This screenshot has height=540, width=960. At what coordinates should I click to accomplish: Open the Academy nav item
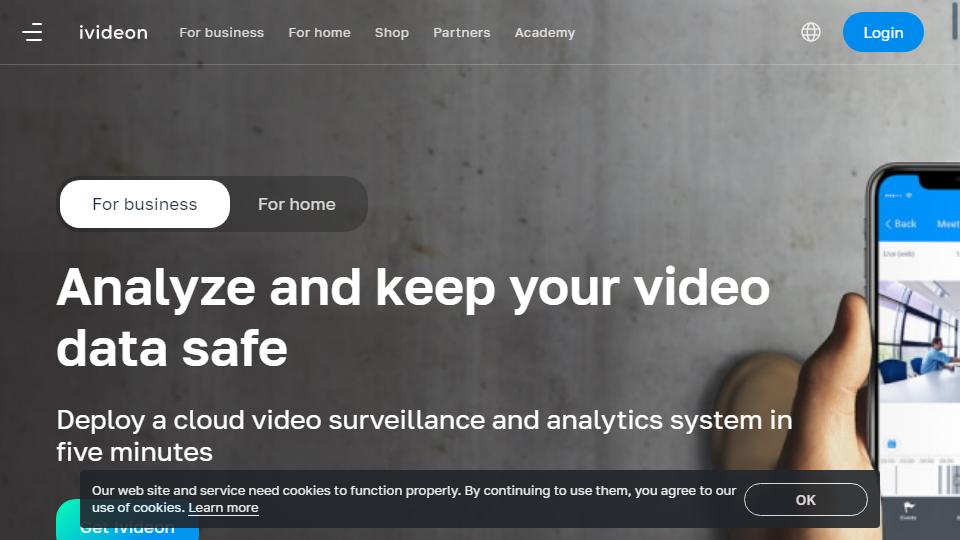545,32
